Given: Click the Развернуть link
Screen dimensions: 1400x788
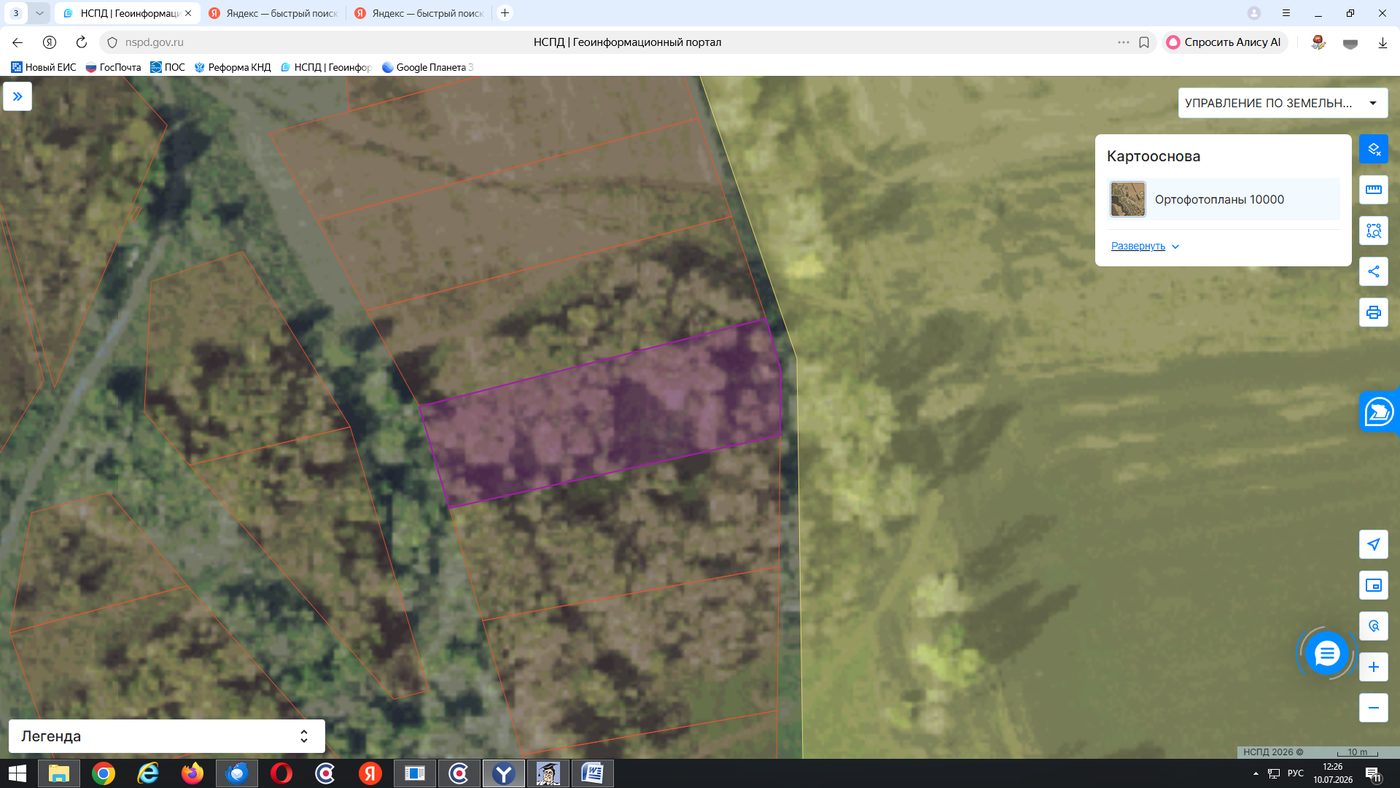Looking at the screenshot, I should 1138,246.
